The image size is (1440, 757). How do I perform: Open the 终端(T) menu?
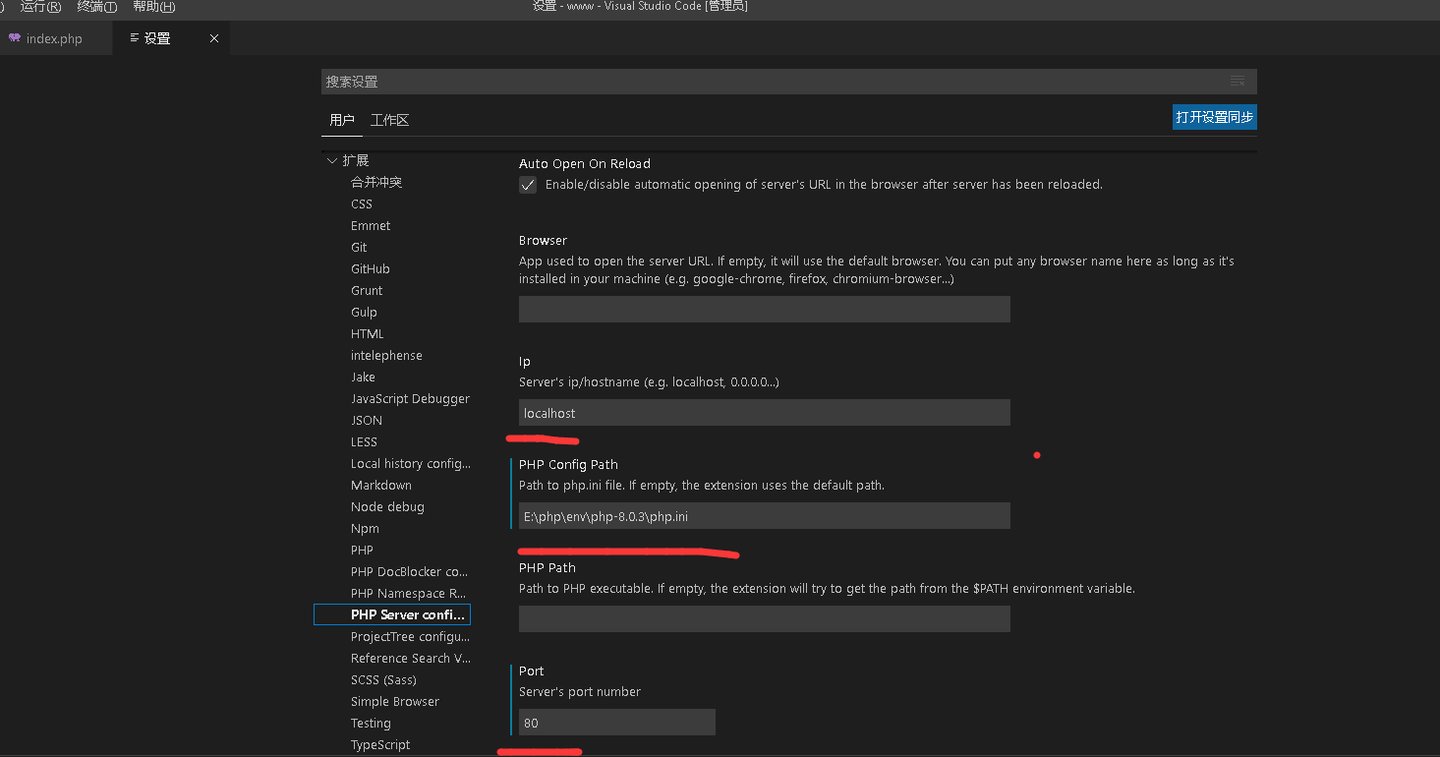[x=97, y=7]
